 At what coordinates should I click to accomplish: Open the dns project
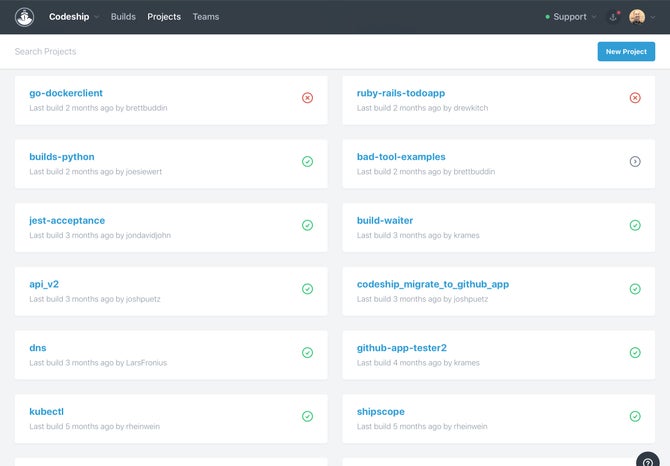[x=38, y=348]
